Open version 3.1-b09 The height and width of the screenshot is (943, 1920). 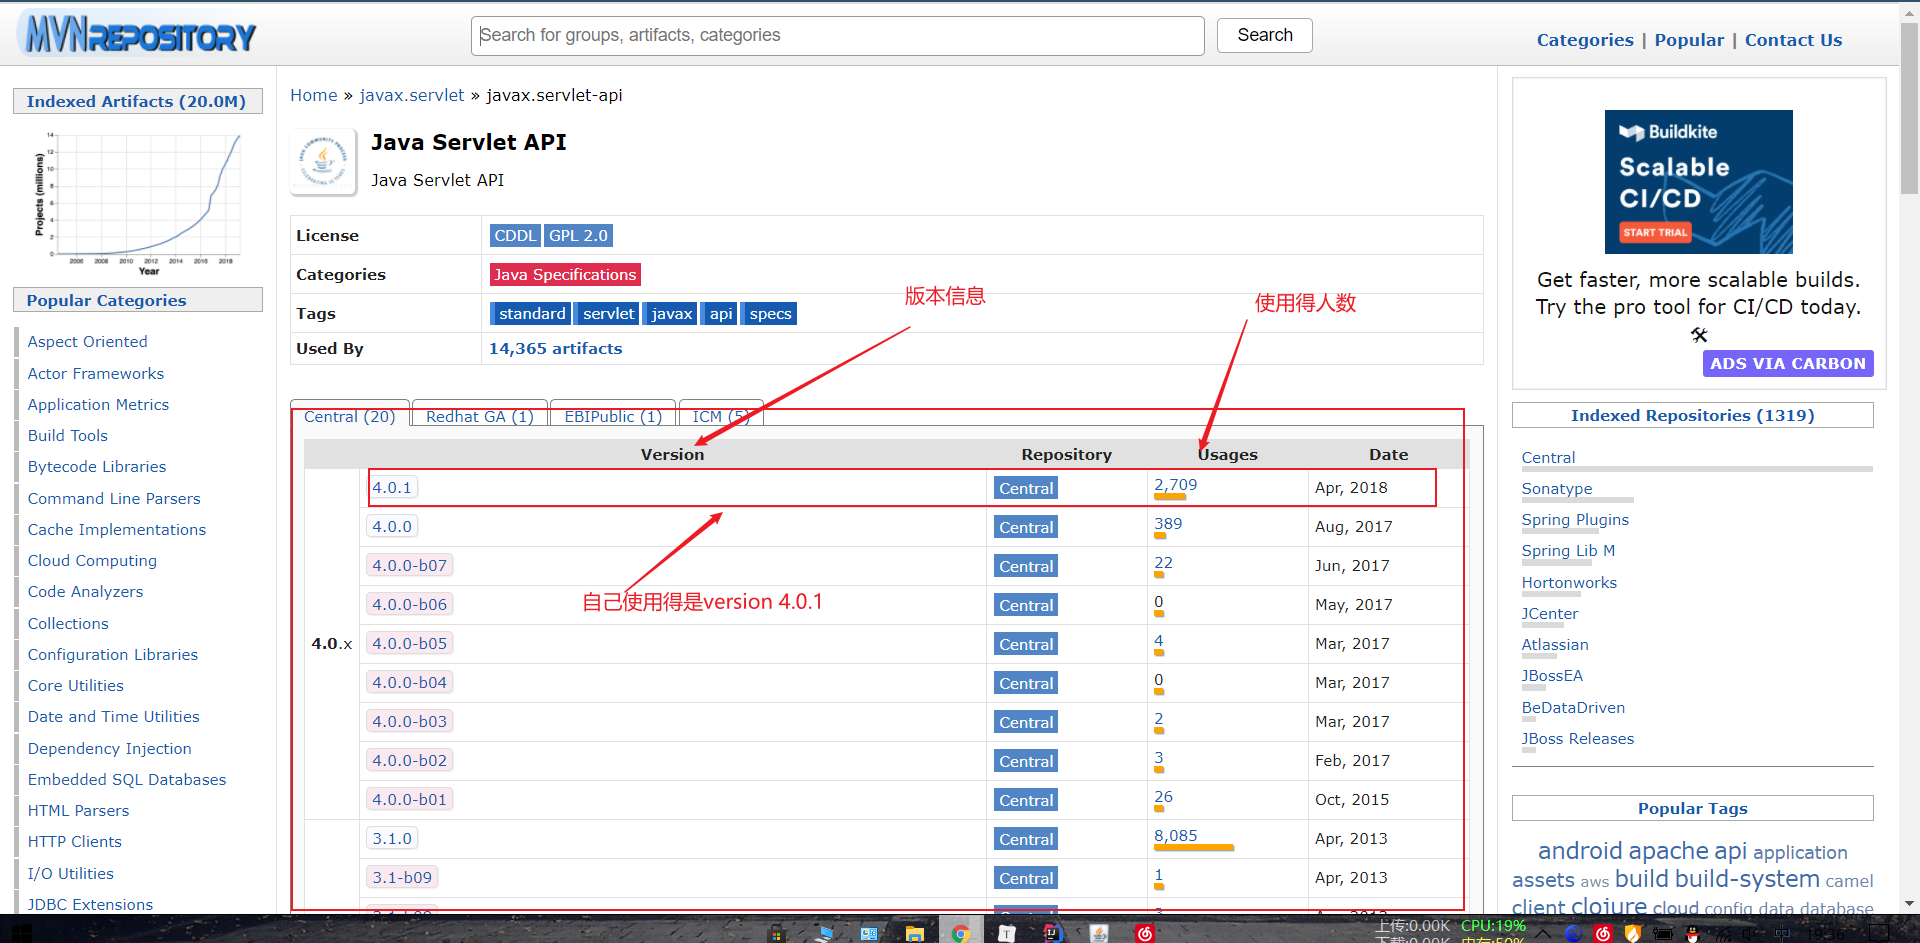coord(402,877)
